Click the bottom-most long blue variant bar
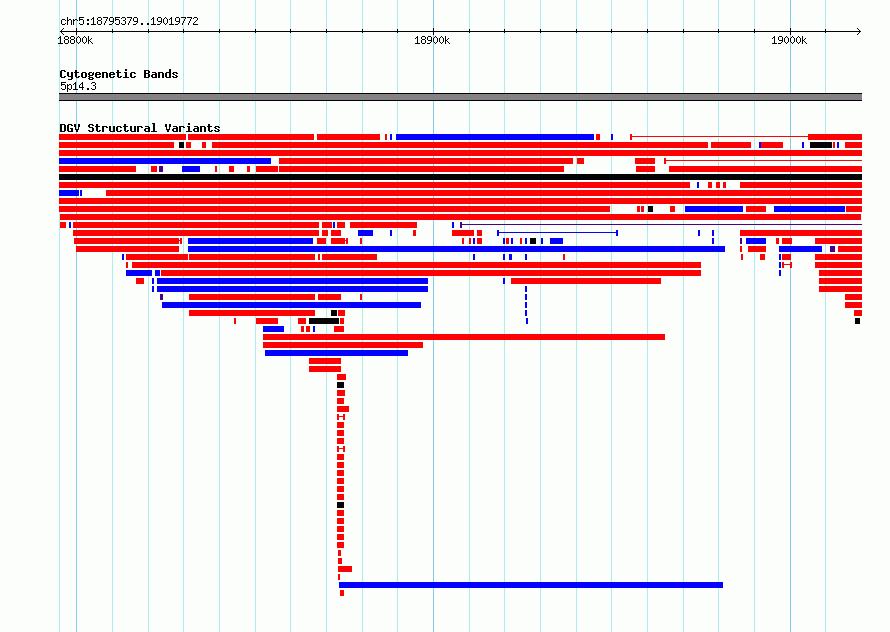Screen dimensions: 890x632 (531, 585)
